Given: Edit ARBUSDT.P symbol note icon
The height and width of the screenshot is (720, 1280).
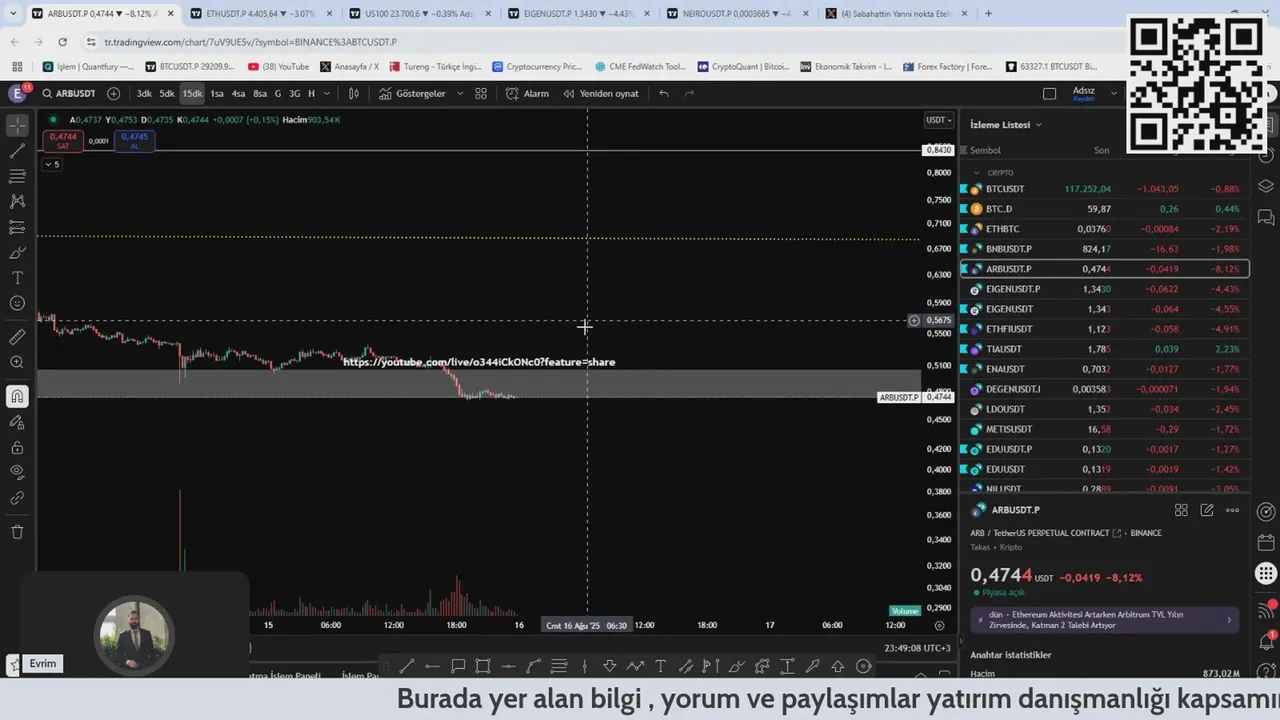Looking at the screenshot, I should [x=1207, y=510].
